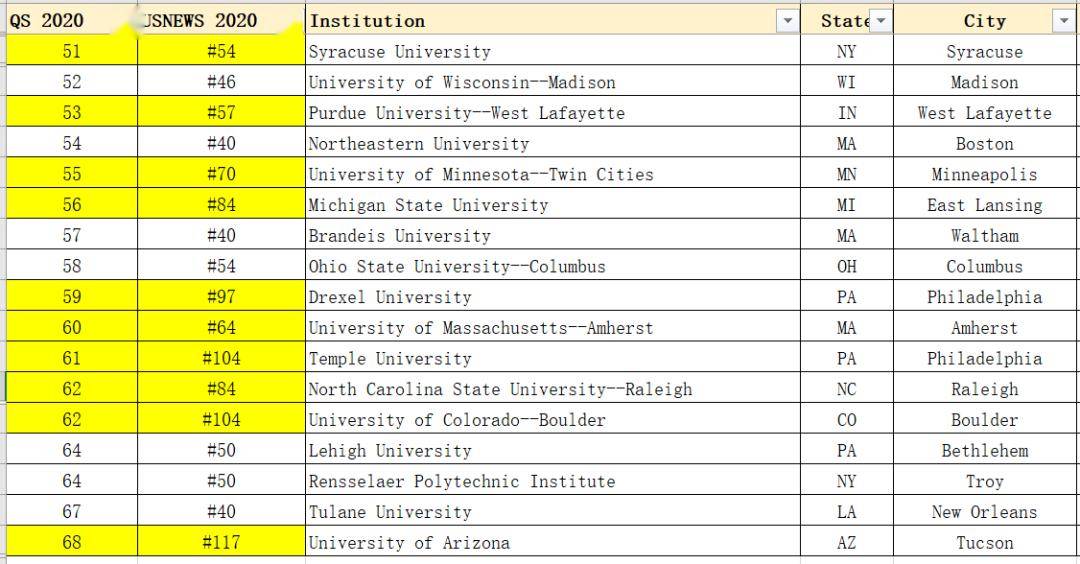The image size is (1080, 564).
Task: Click the #97 USNEWS rank cell
Action: [x=221, y=297]
